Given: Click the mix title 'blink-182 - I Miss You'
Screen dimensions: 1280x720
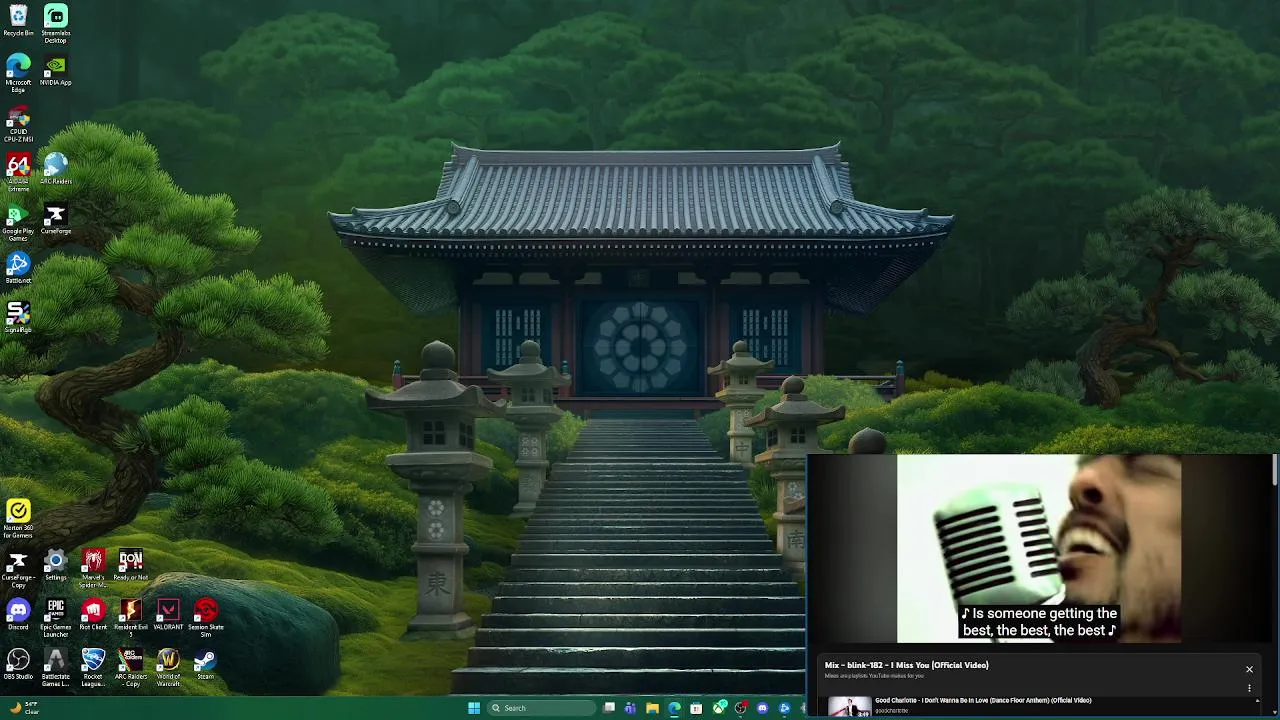Looking at the screenshot, I should [x=906, y=665].
